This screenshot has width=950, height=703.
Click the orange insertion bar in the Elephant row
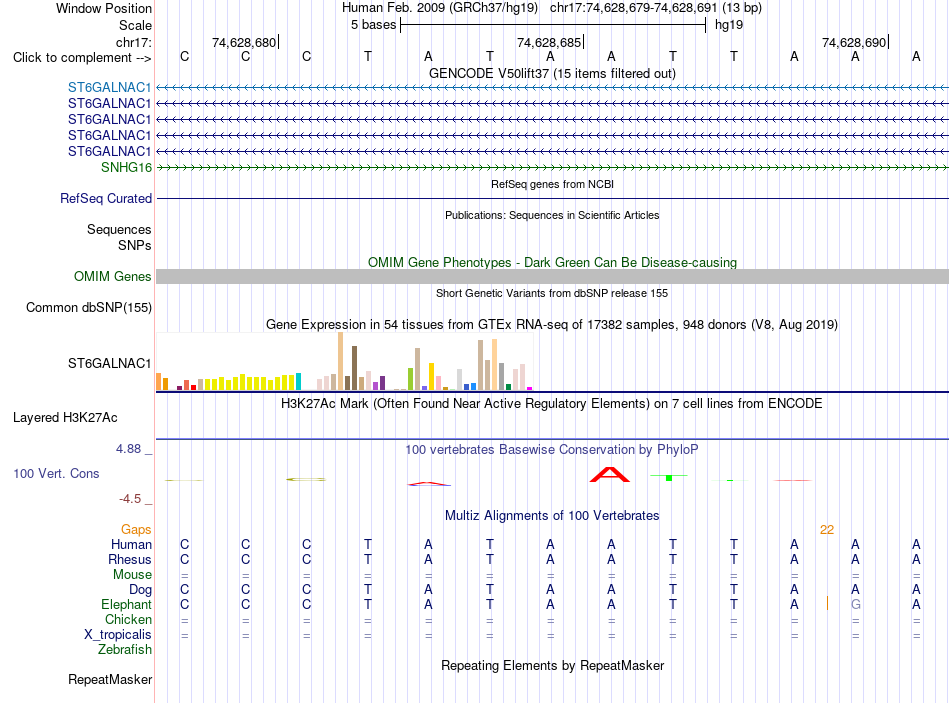(x=827, y=603)
